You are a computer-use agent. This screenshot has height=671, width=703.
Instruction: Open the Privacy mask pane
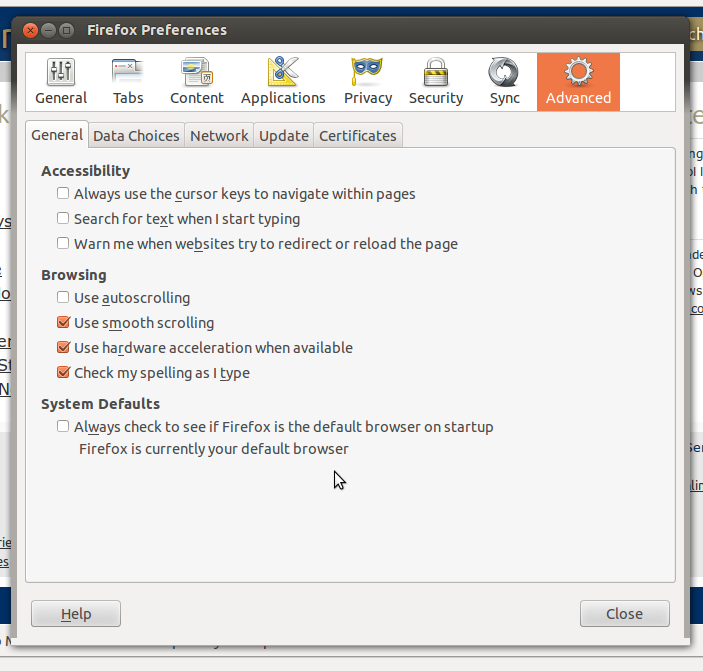368,82
